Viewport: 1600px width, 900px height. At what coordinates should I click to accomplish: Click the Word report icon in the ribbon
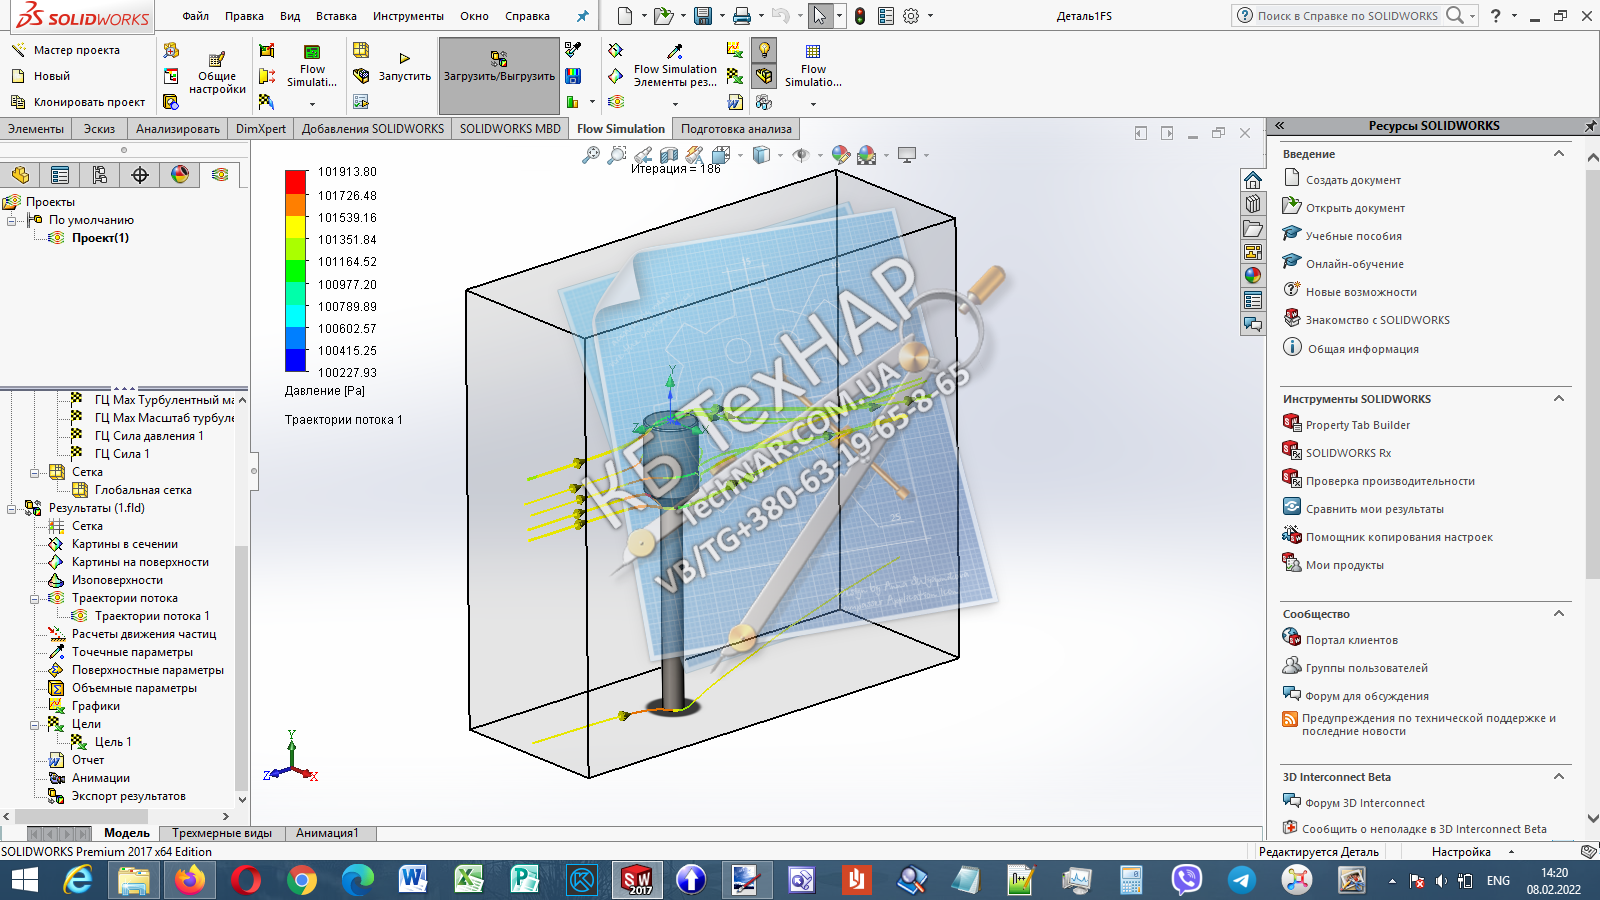click(735, 102)
